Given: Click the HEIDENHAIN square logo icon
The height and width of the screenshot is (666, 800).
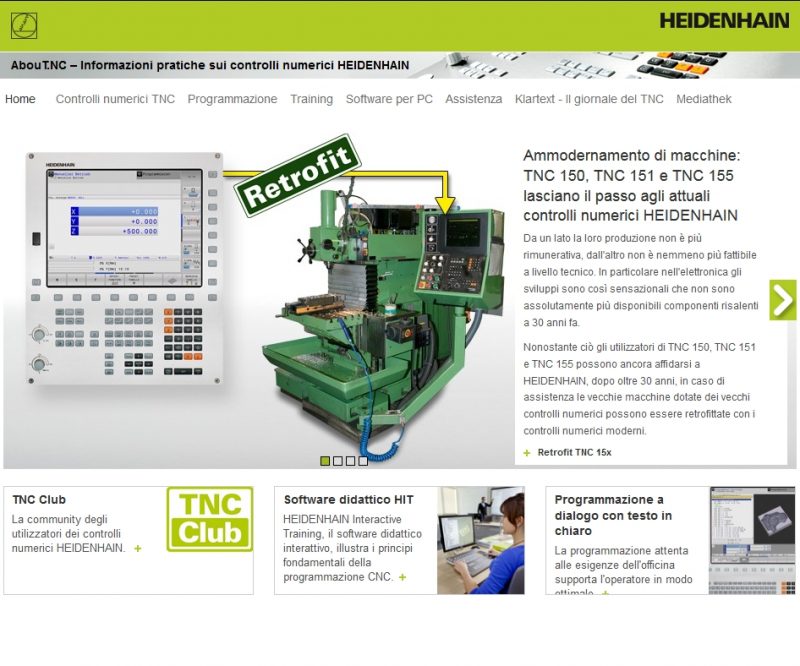Looking at the screenshot, I should point(24,25).
